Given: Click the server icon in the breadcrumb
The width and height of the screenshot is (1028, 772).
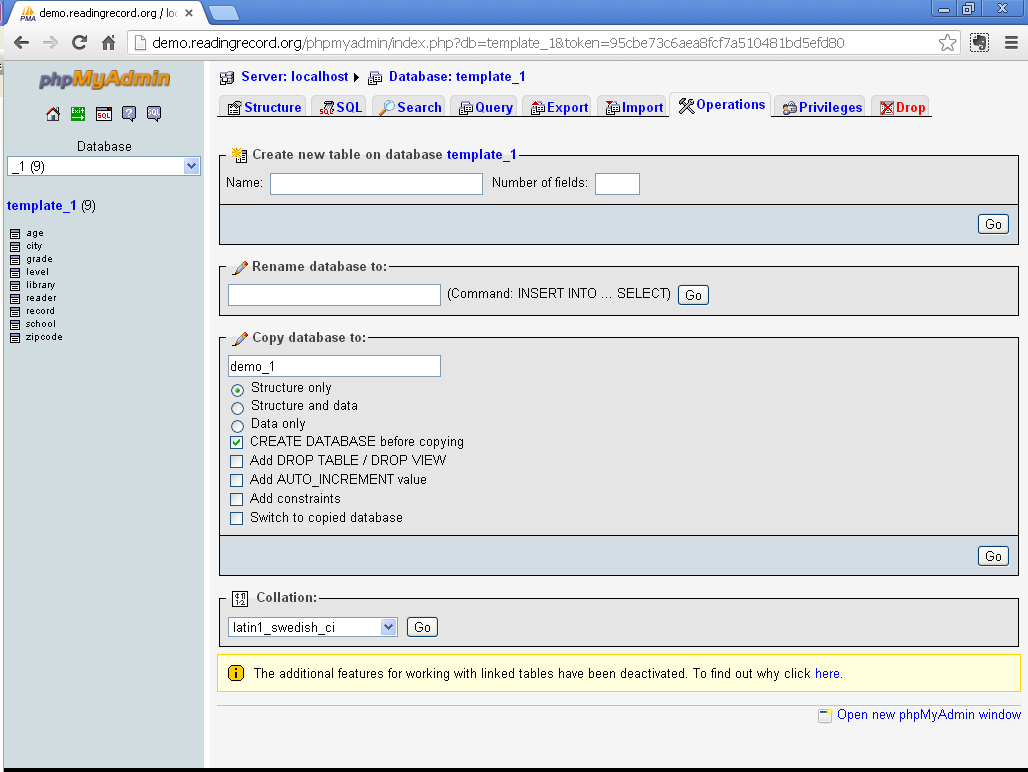Looking at the screenshot, I should [227, 78].
